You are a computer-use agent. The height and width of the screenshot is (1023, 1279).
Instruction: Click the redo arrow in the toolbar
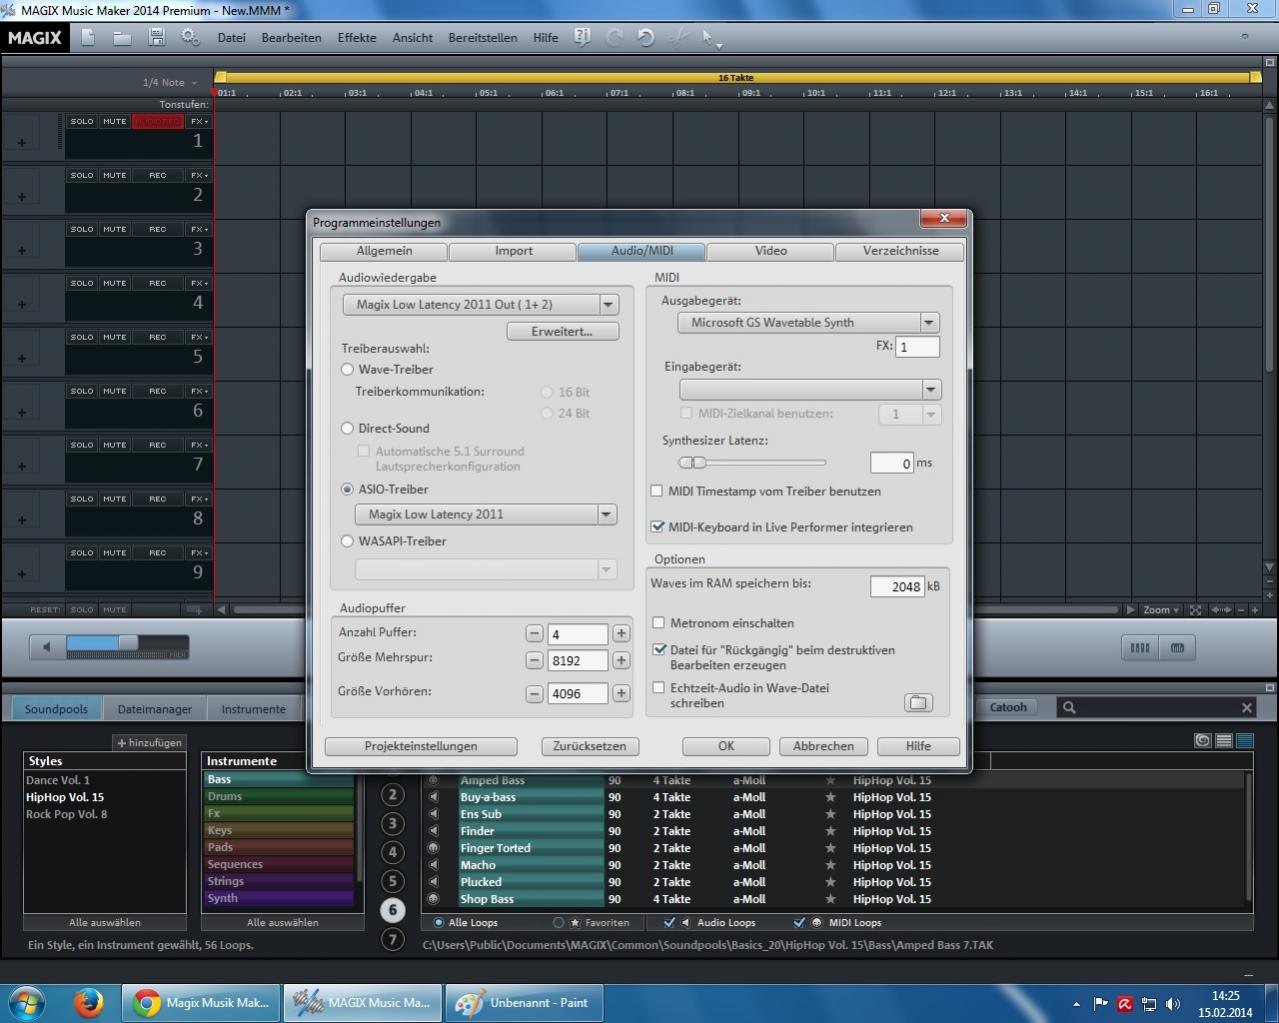coord(614,37)
